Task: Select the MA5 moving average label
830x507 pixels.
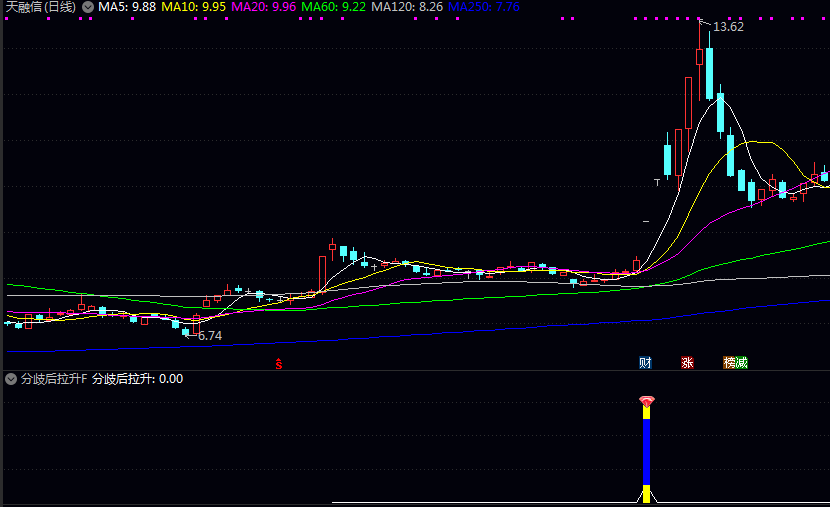Action: tap(127, 7)
